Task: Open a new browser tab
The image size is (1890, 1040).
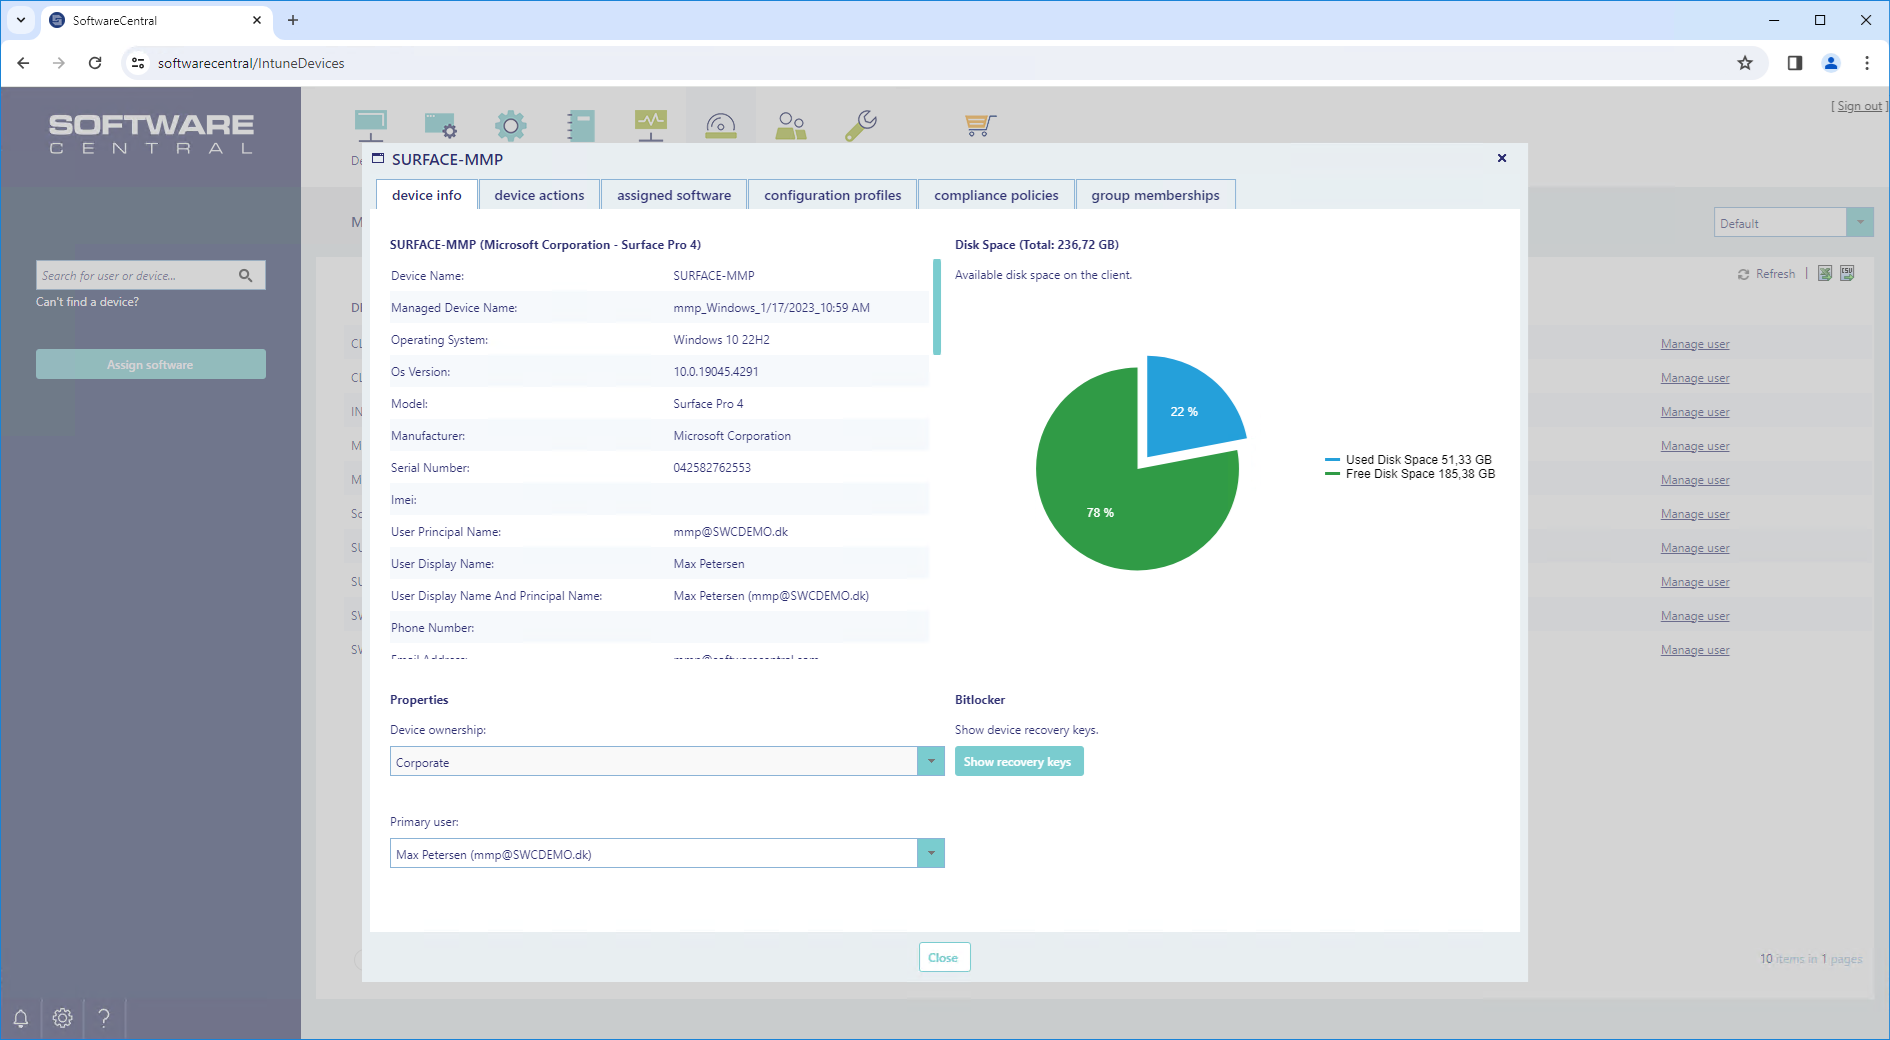Action: pos(293,20)
